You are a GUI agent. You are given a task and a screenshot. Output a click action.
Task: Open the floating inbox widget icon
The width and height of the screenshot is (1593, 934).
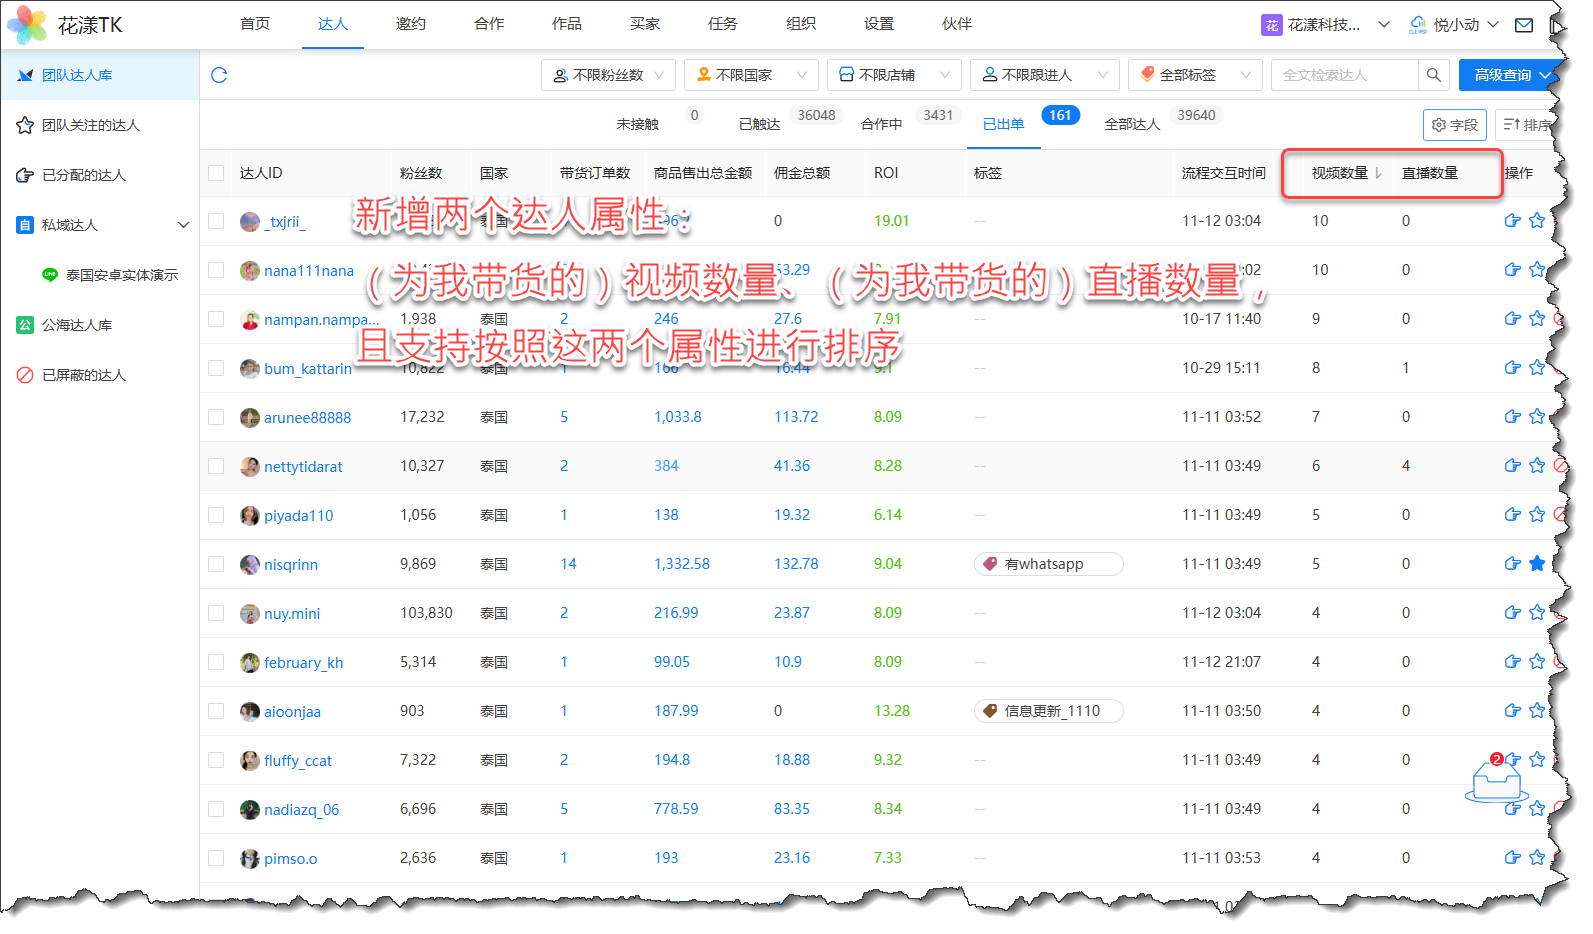coord(1496,781)
